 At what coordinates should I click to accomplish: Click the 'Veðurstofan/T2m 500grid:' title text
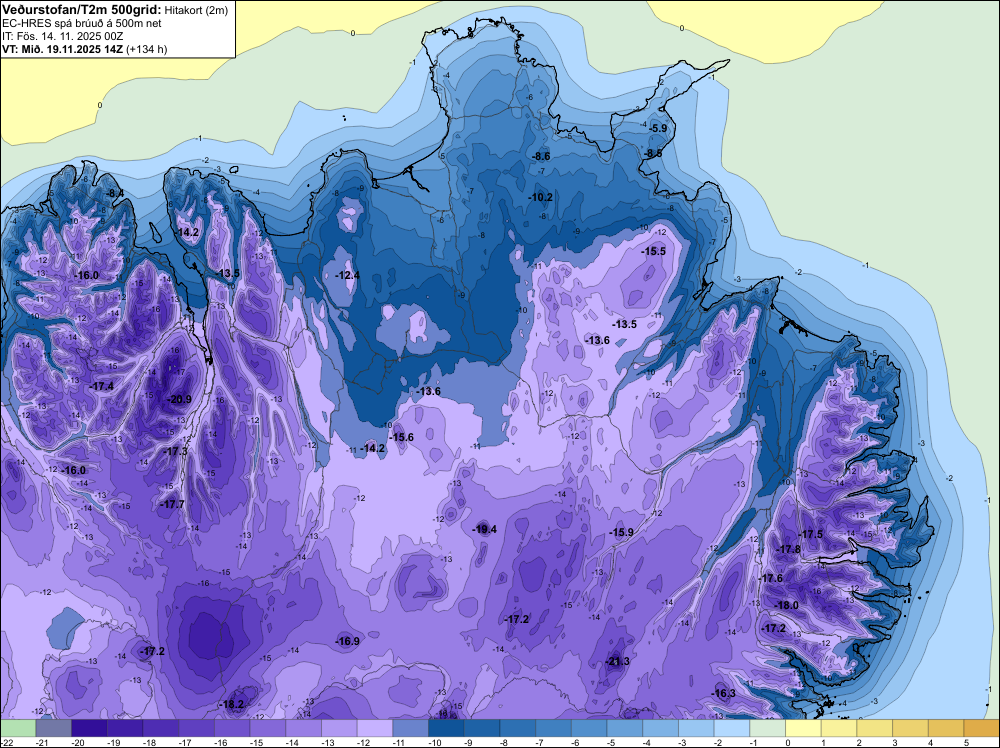pyautogui.click(x=82, y=10)
